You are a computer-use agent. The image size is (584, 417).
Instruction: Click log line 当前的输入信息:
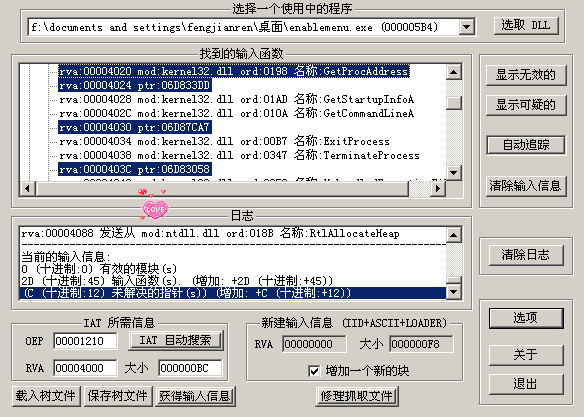point(66,257)
